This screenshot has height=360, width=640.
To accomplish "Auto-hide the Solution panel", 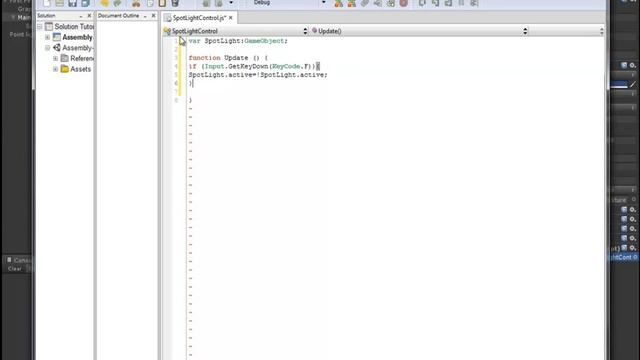I will (x=81, y=16).
